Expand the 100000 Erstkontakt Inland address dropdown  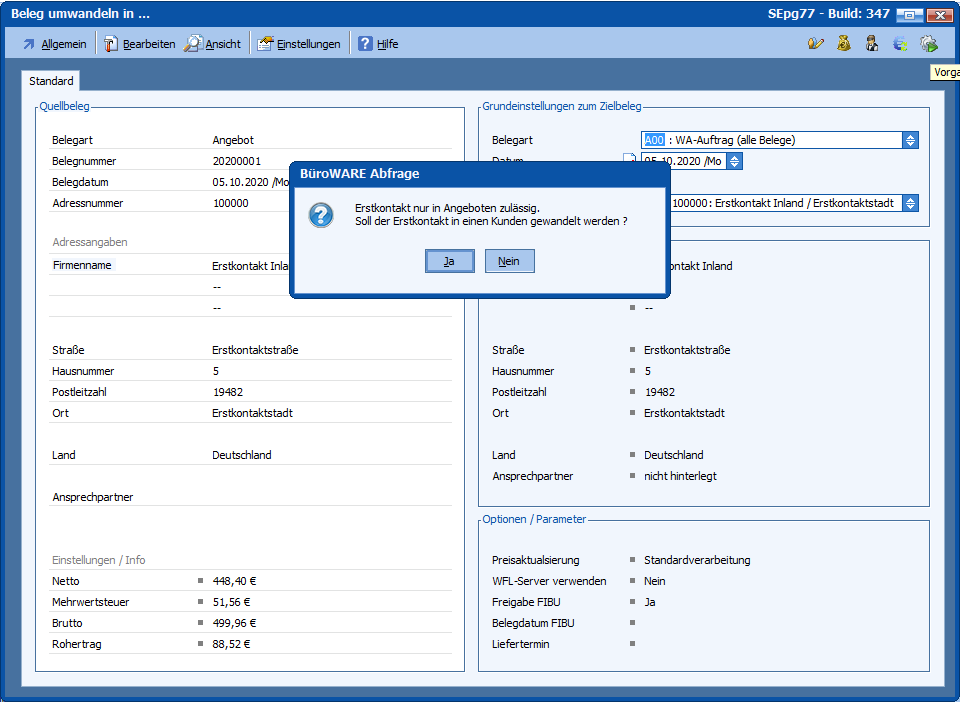(x=910, y=203)
